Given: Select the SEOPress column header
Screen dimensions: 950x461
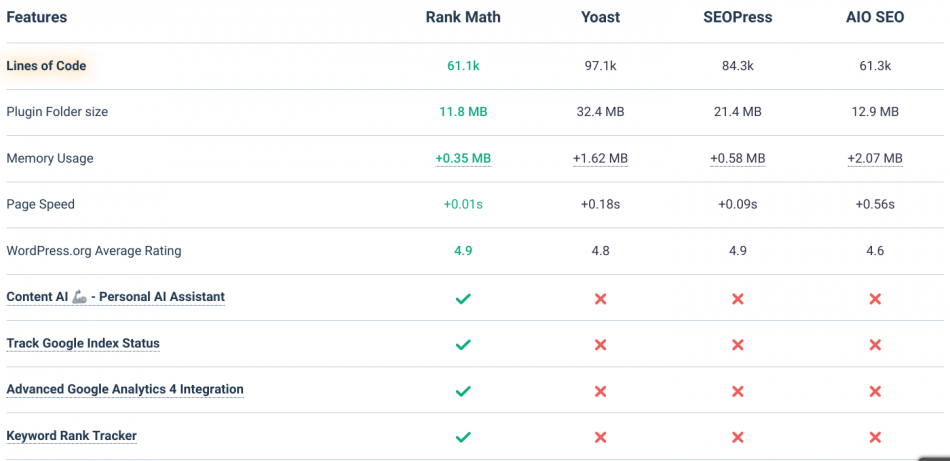Looking at the screenshot, I should [x=737, y=17].
